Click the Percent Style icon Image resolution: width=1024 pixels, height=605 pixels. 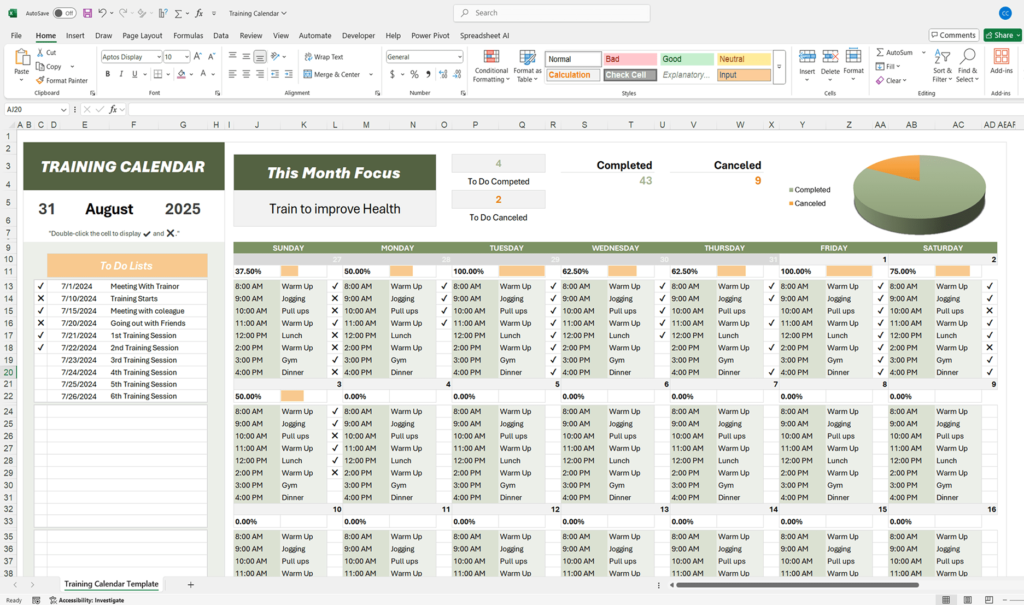414,74
